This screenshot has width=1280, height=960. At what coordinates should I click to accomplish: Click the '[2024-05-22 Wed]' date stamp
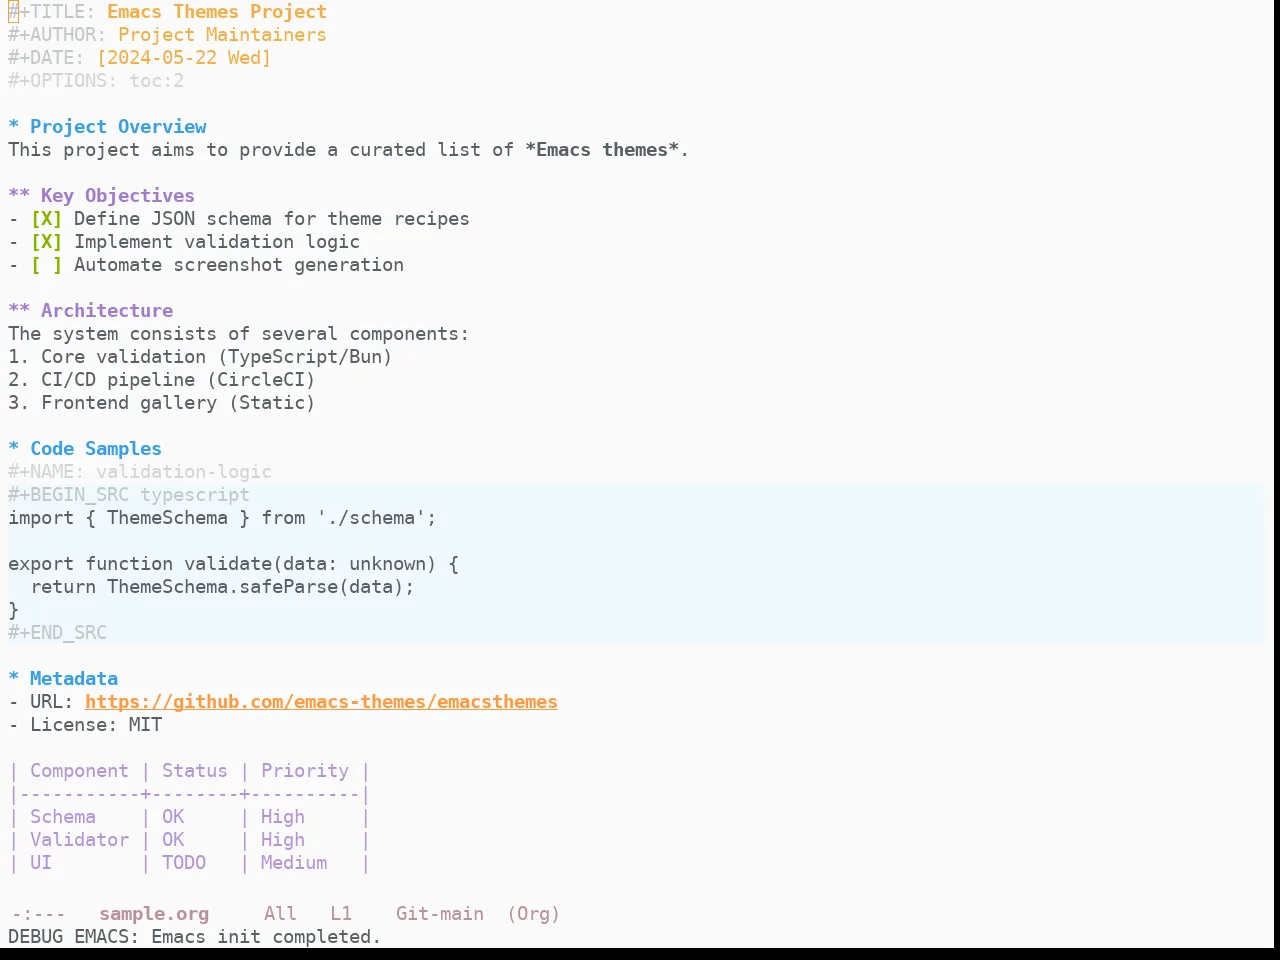[184, 58]
